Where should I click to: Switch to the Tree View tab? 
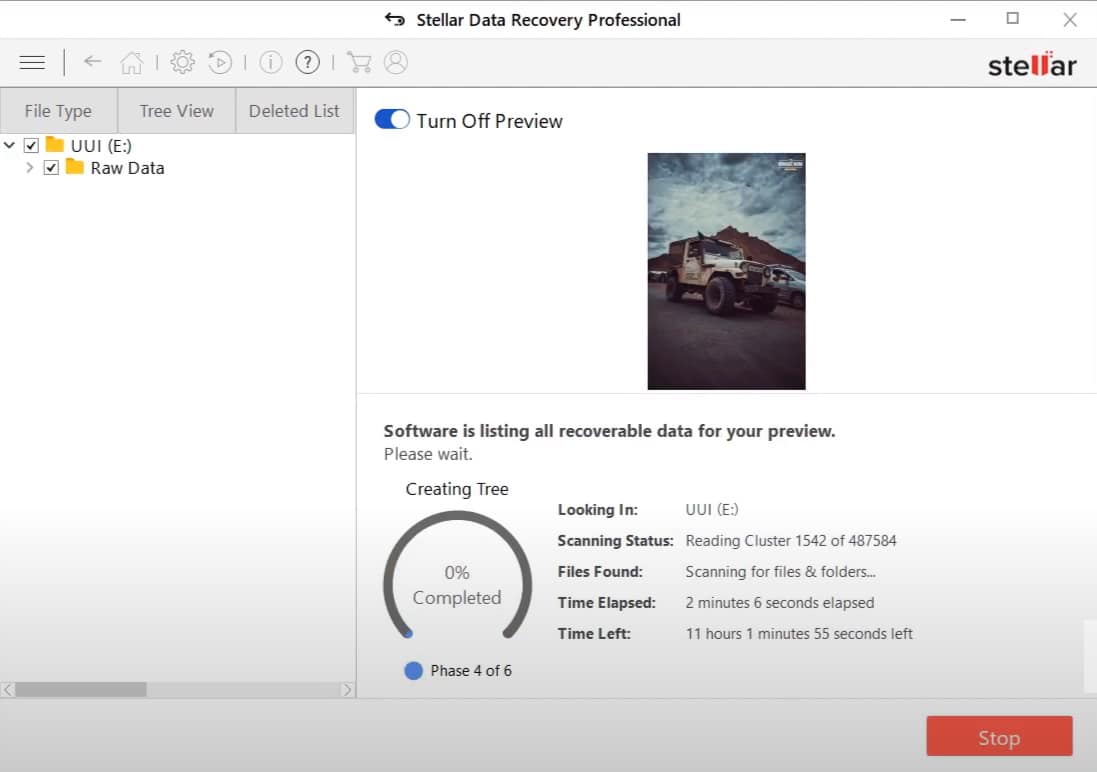[x=176, y=111]
